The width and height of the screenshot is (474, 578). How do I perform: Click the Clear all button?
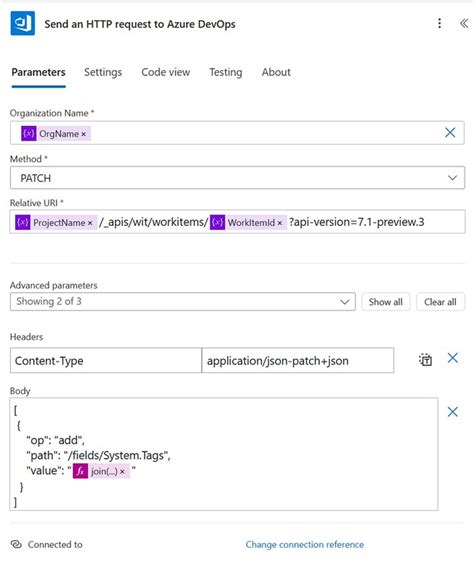[x=440, y=302]
